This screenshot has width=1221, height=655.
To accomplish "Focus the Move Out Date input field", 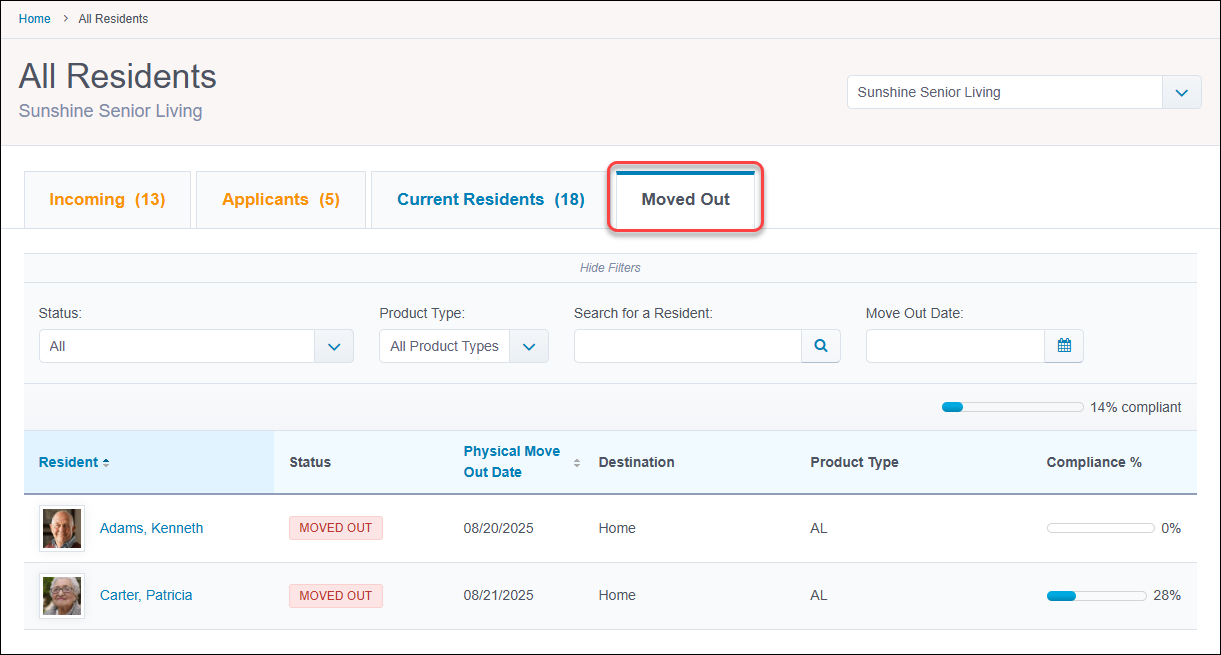I will [955, 346].
